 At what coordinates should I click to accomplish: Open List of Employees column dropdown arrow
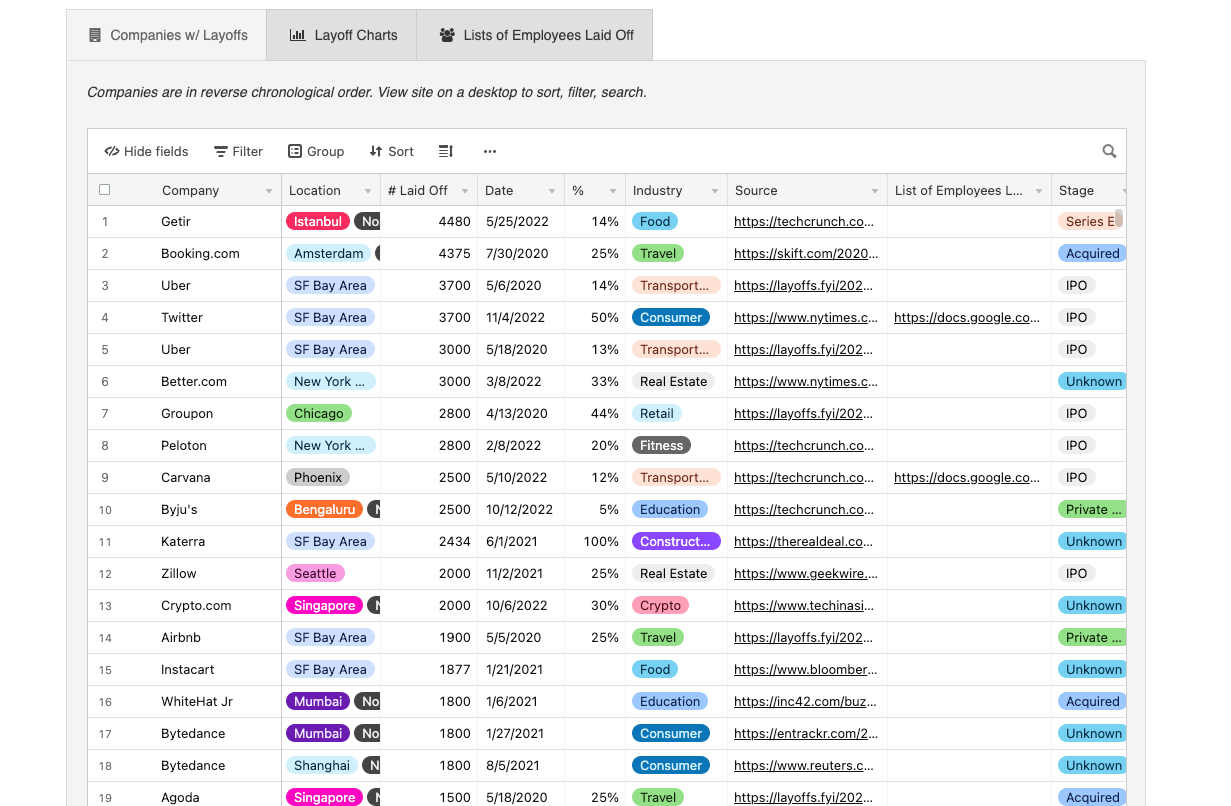(x=1039, y=191)
